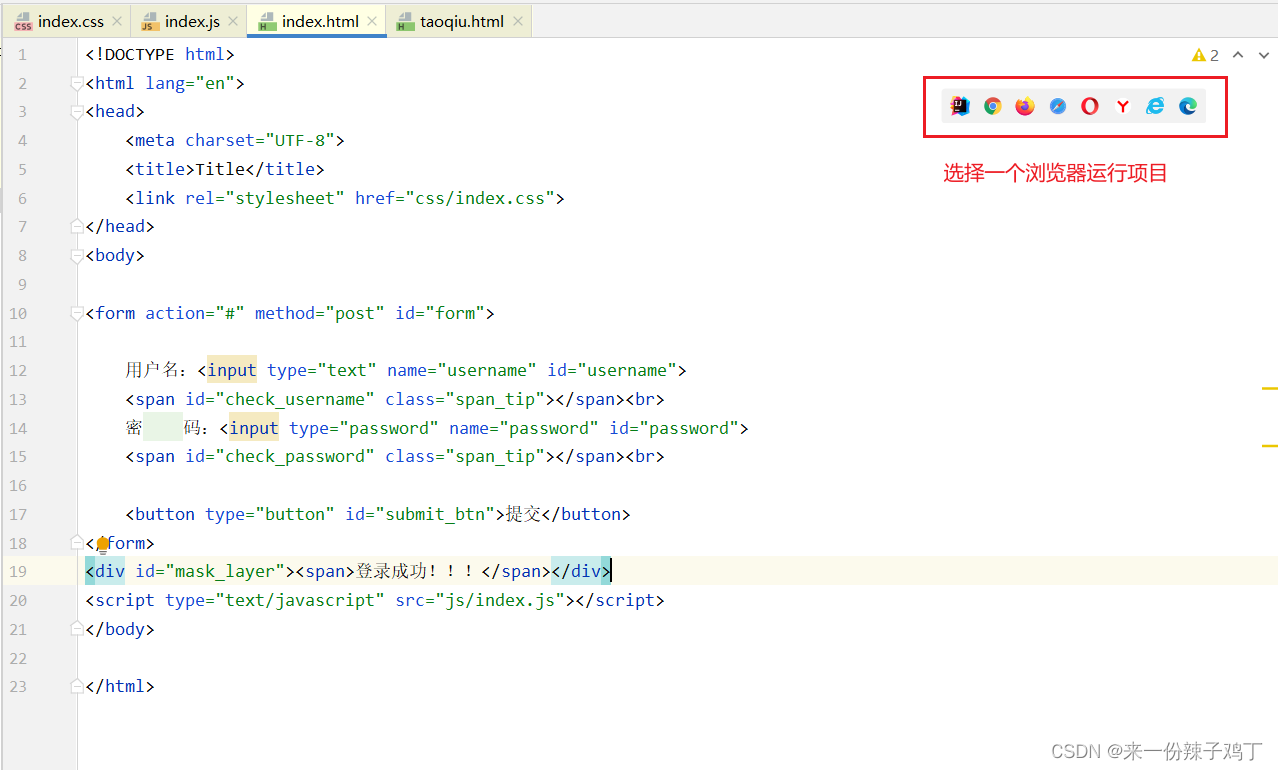Click the HTML file icon on index.html tab
This screenshot has height=770, width=1278.
tap(267, 22)
